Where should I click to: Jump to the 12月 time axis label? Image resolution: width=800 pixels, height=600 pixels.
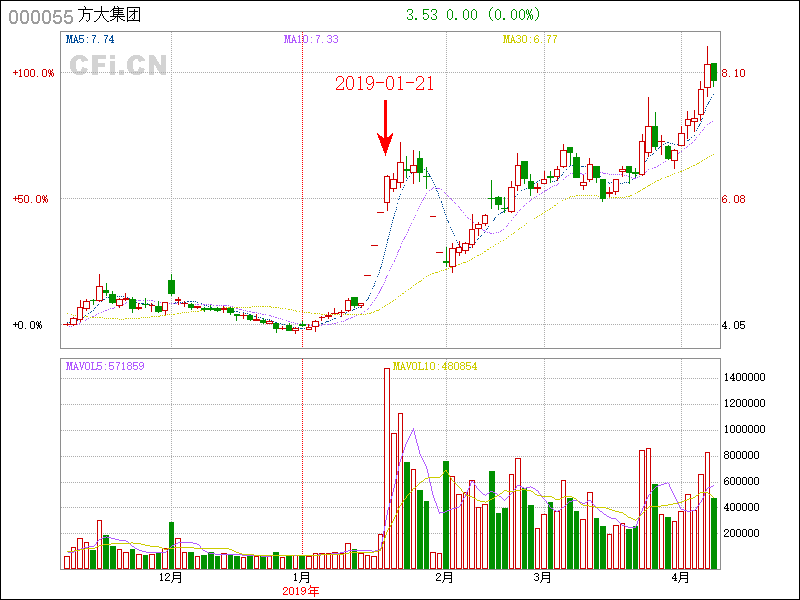click(x=171, y=578)
